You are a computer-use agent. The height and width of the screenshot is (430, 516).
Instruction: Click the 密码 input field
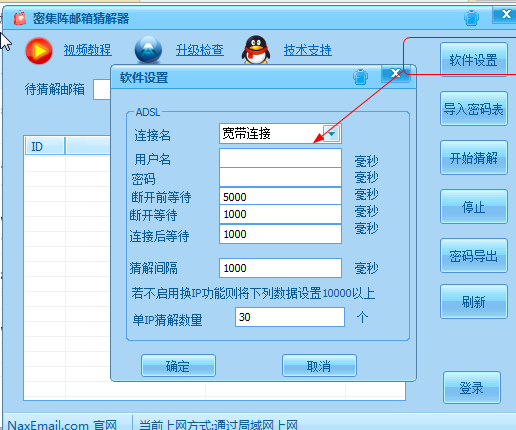point(280,177)
